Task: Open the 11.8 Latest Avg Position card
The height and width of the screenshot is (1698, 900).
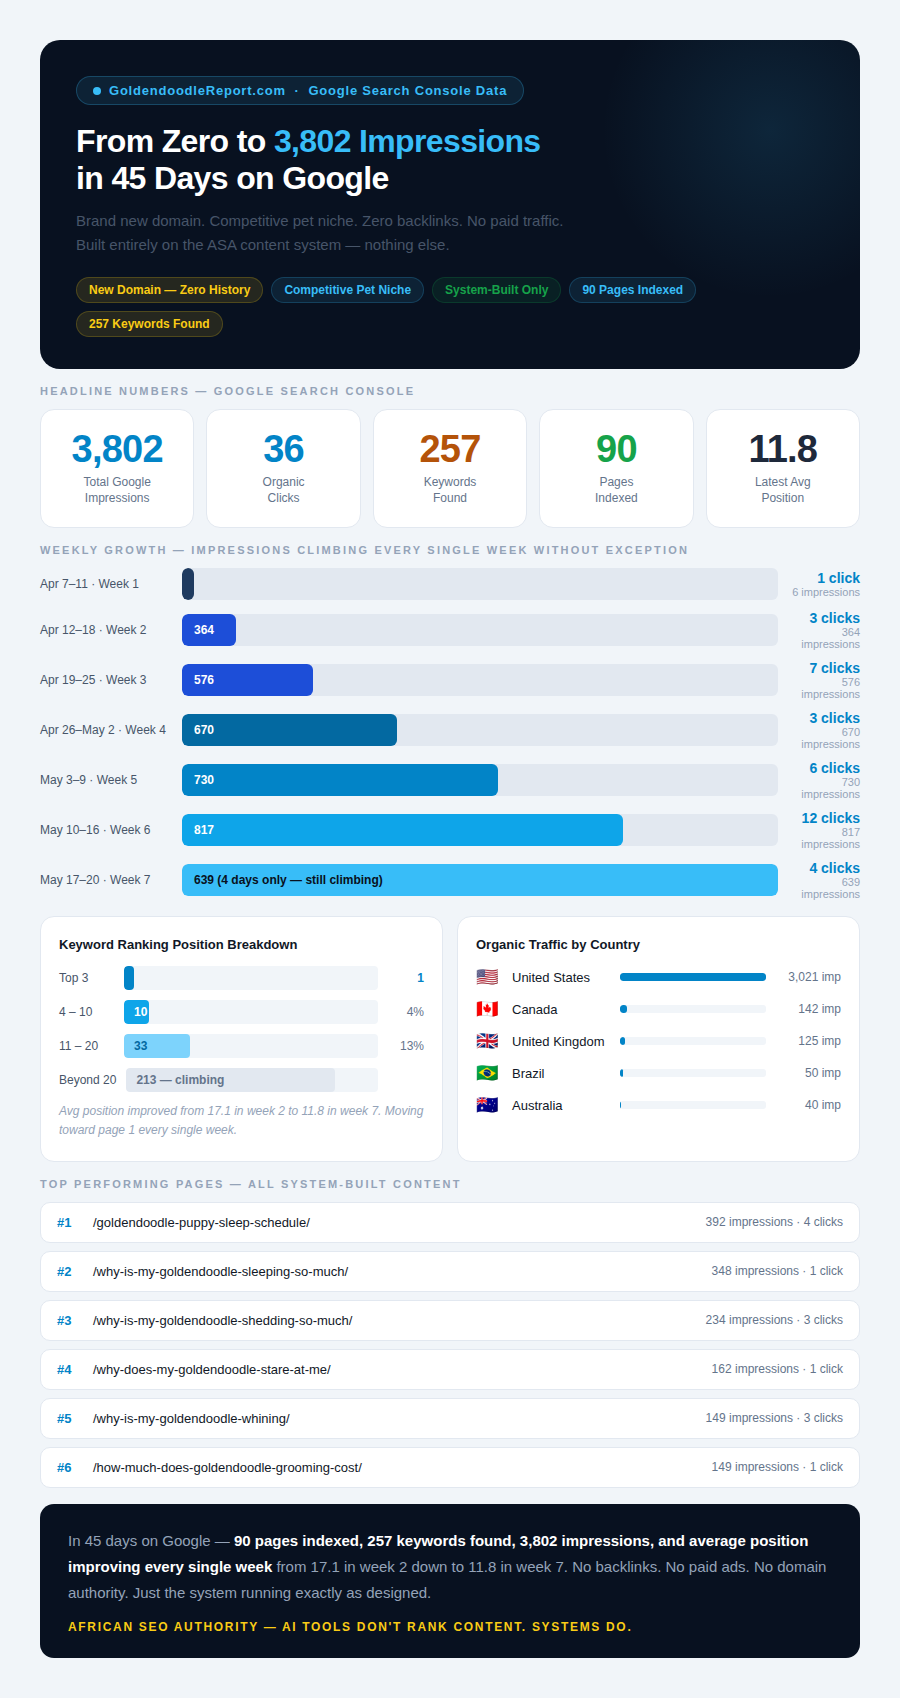Action: tap(783, 468)
